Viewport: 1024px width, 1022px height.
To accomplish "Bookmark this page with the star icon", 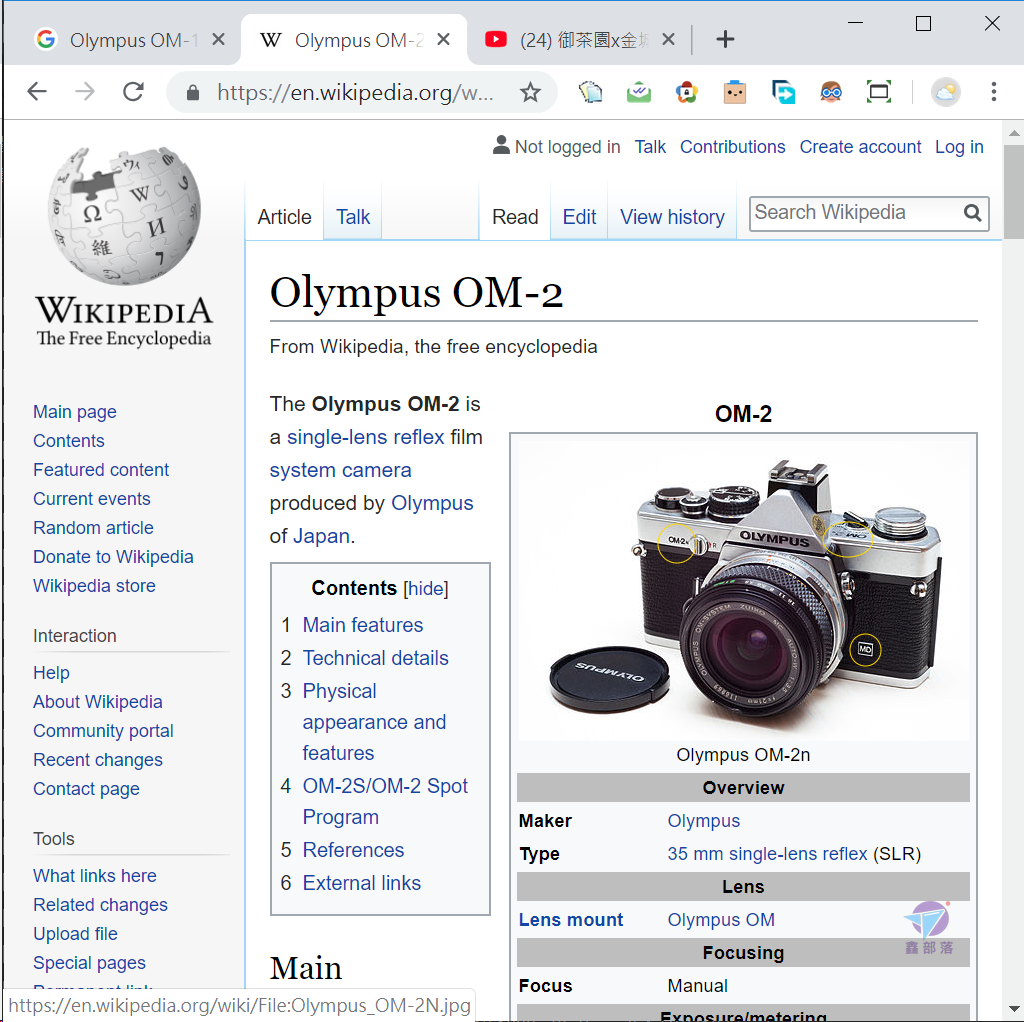I will [x=530, y=92].
